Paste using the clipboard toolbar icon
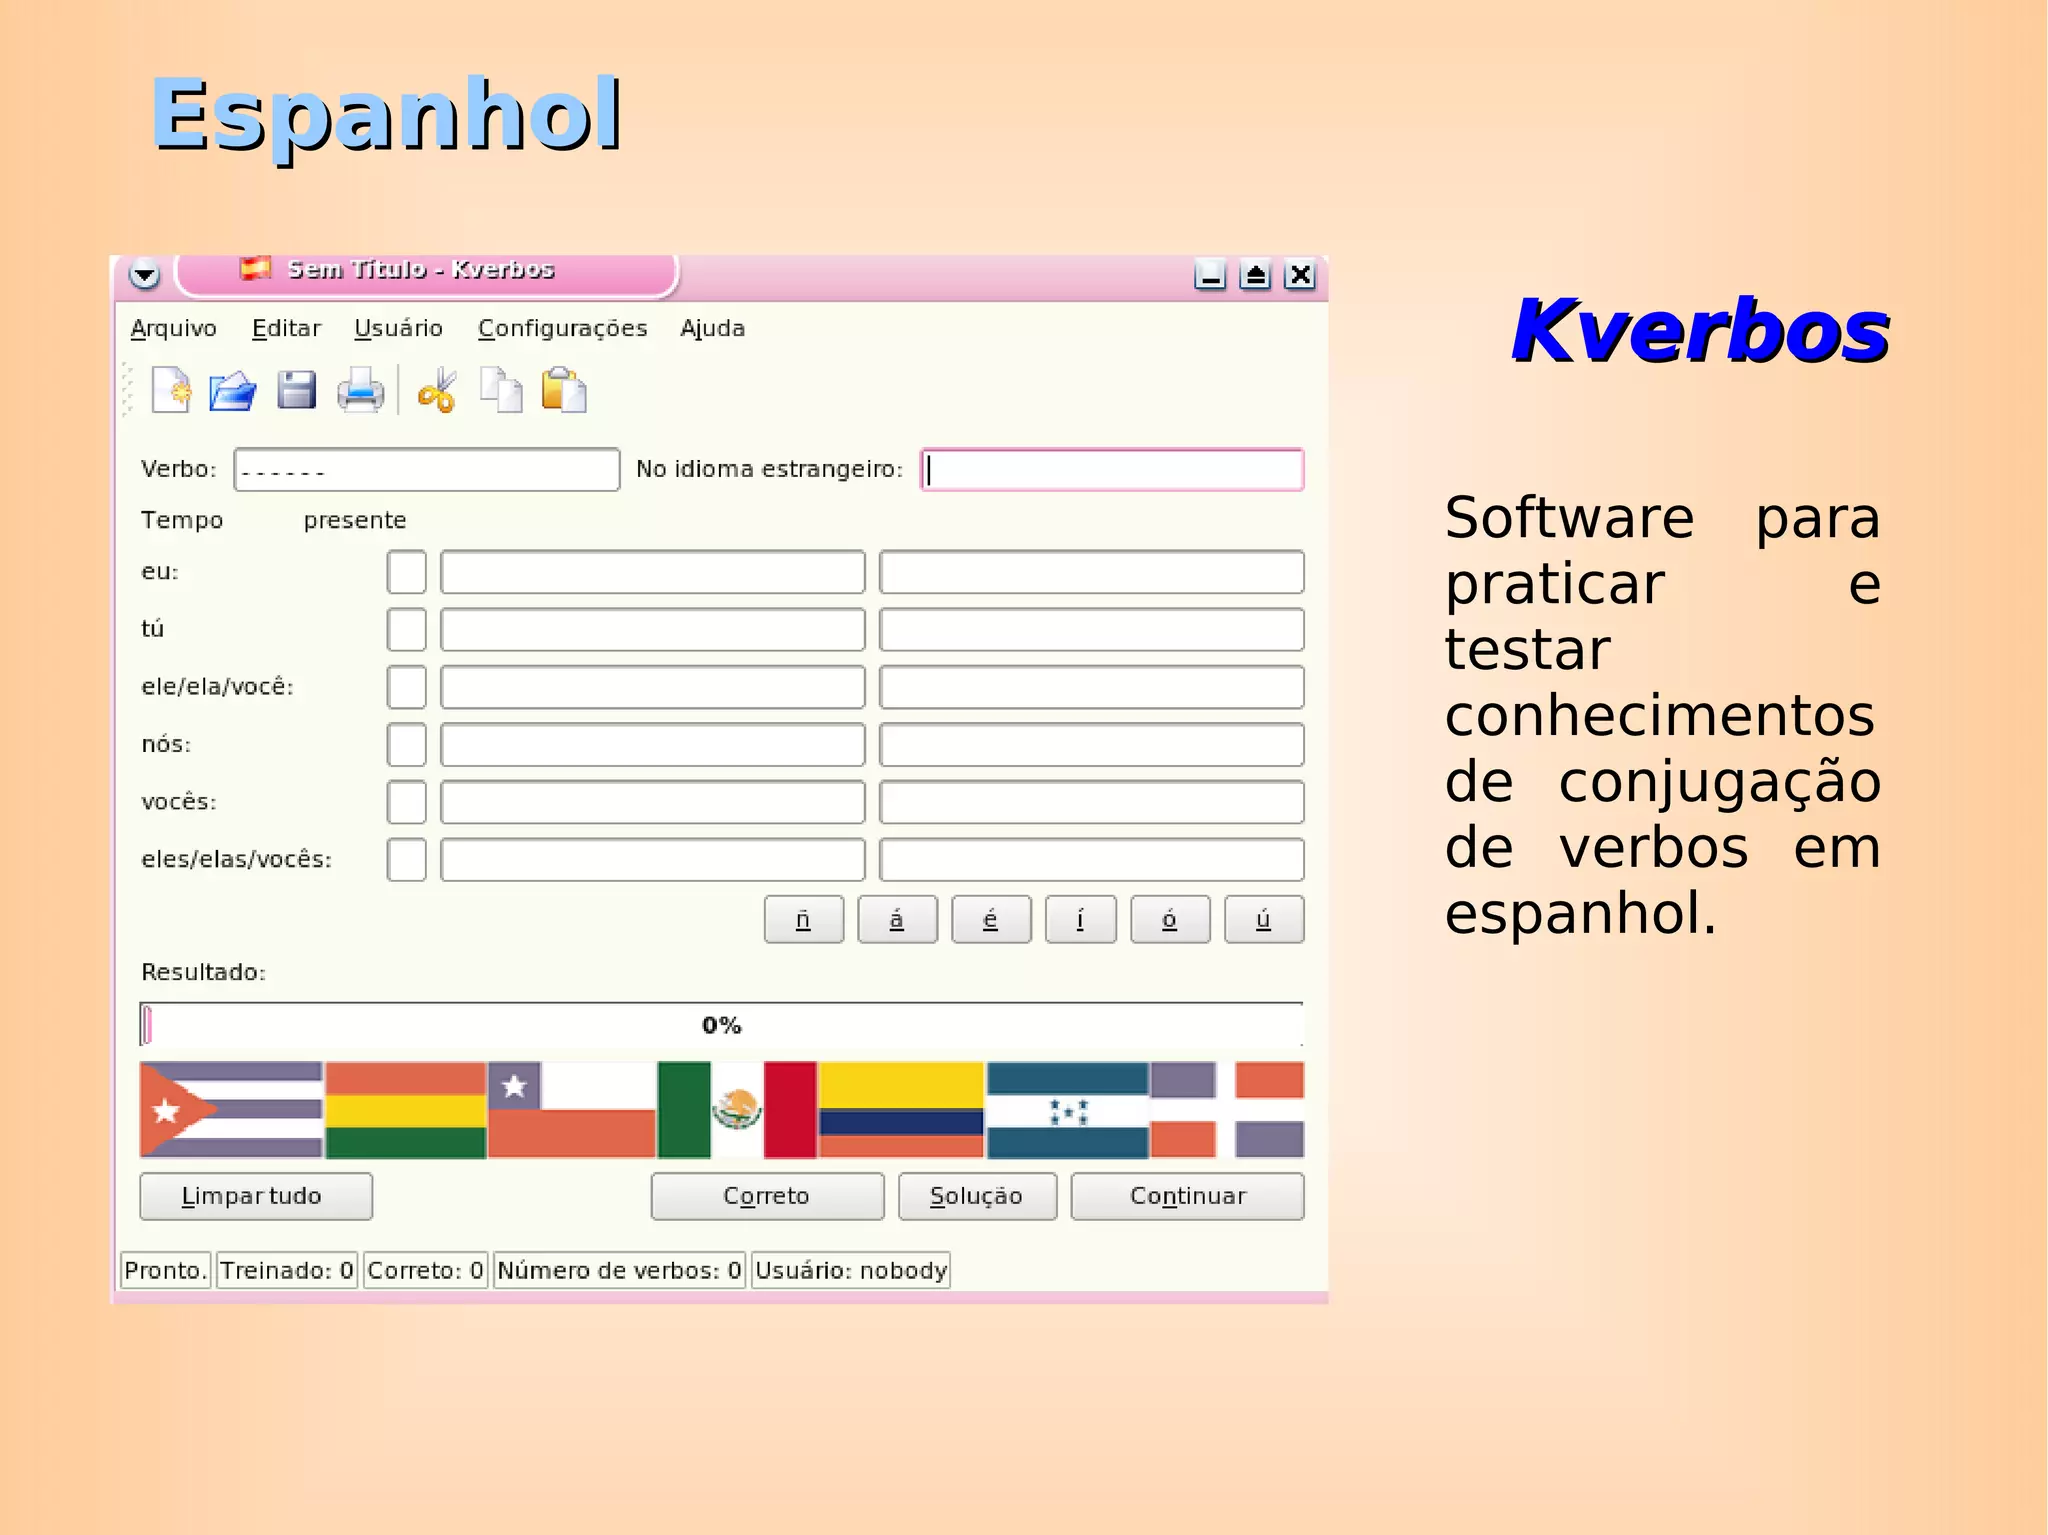The height and width of the screenshot is (1535, 2048). coord(564,390)
